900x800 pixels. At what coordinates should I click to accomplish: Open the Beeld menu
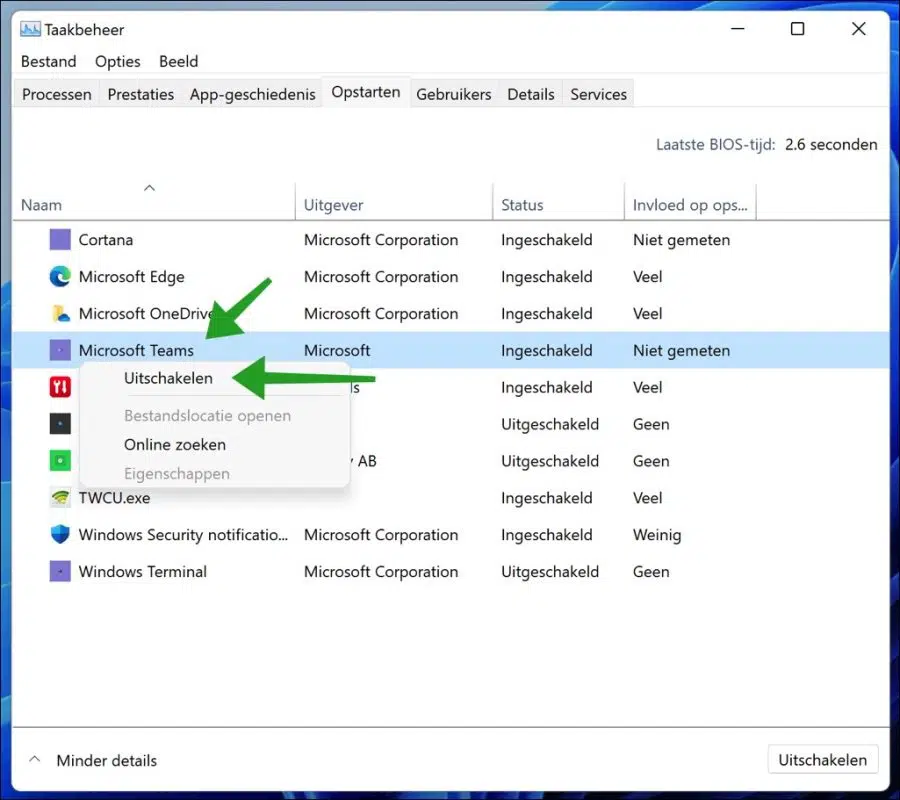coord(179,61)
